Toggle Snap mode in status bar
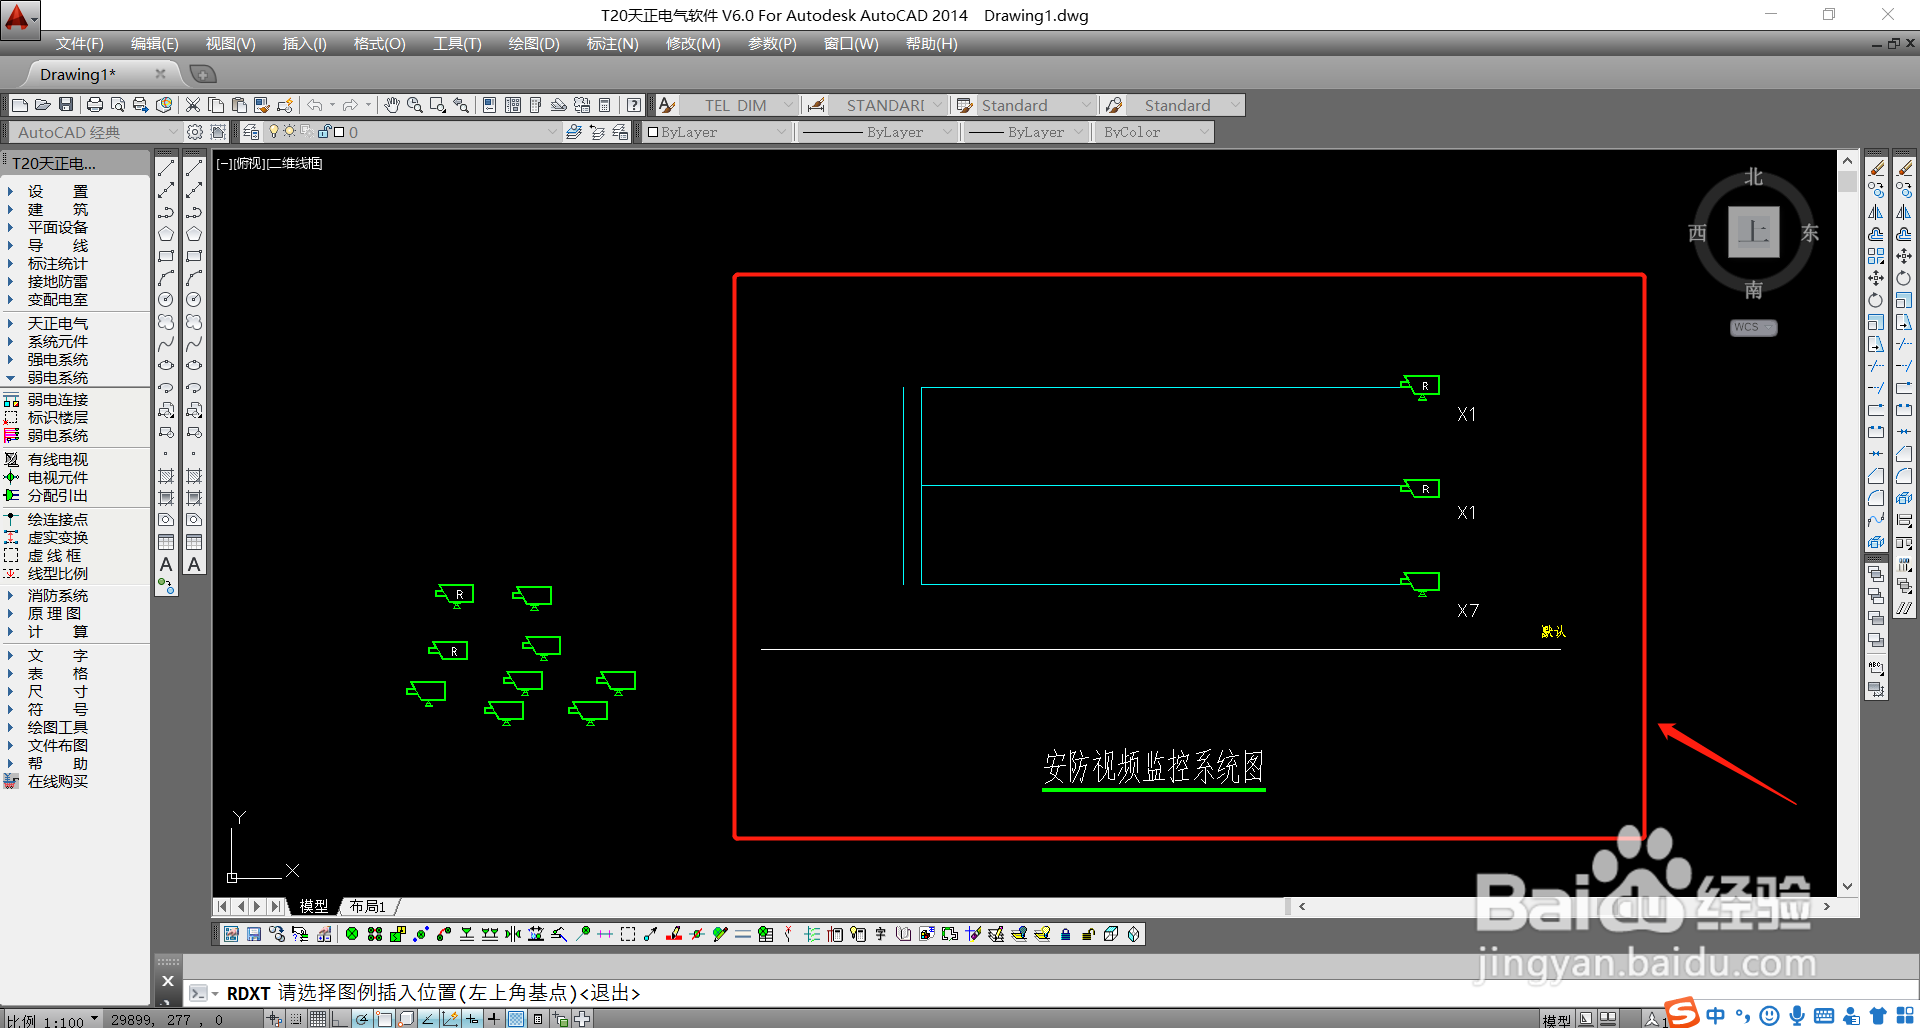The image size is (1920, 1028). tap(296, 1019)
